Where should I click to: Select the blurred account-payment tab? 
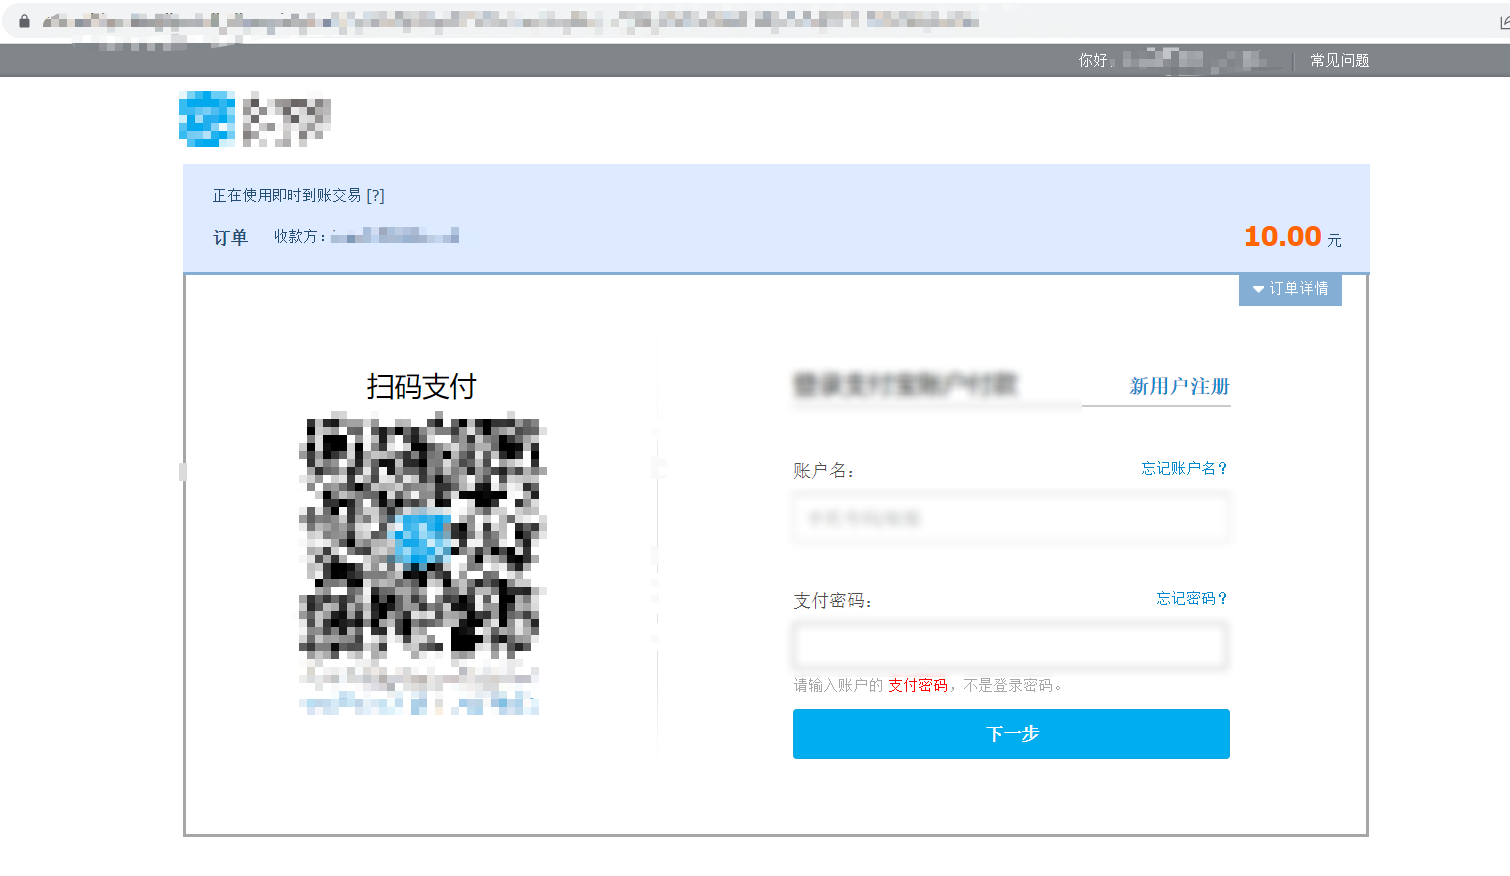(x=905, y=384)
